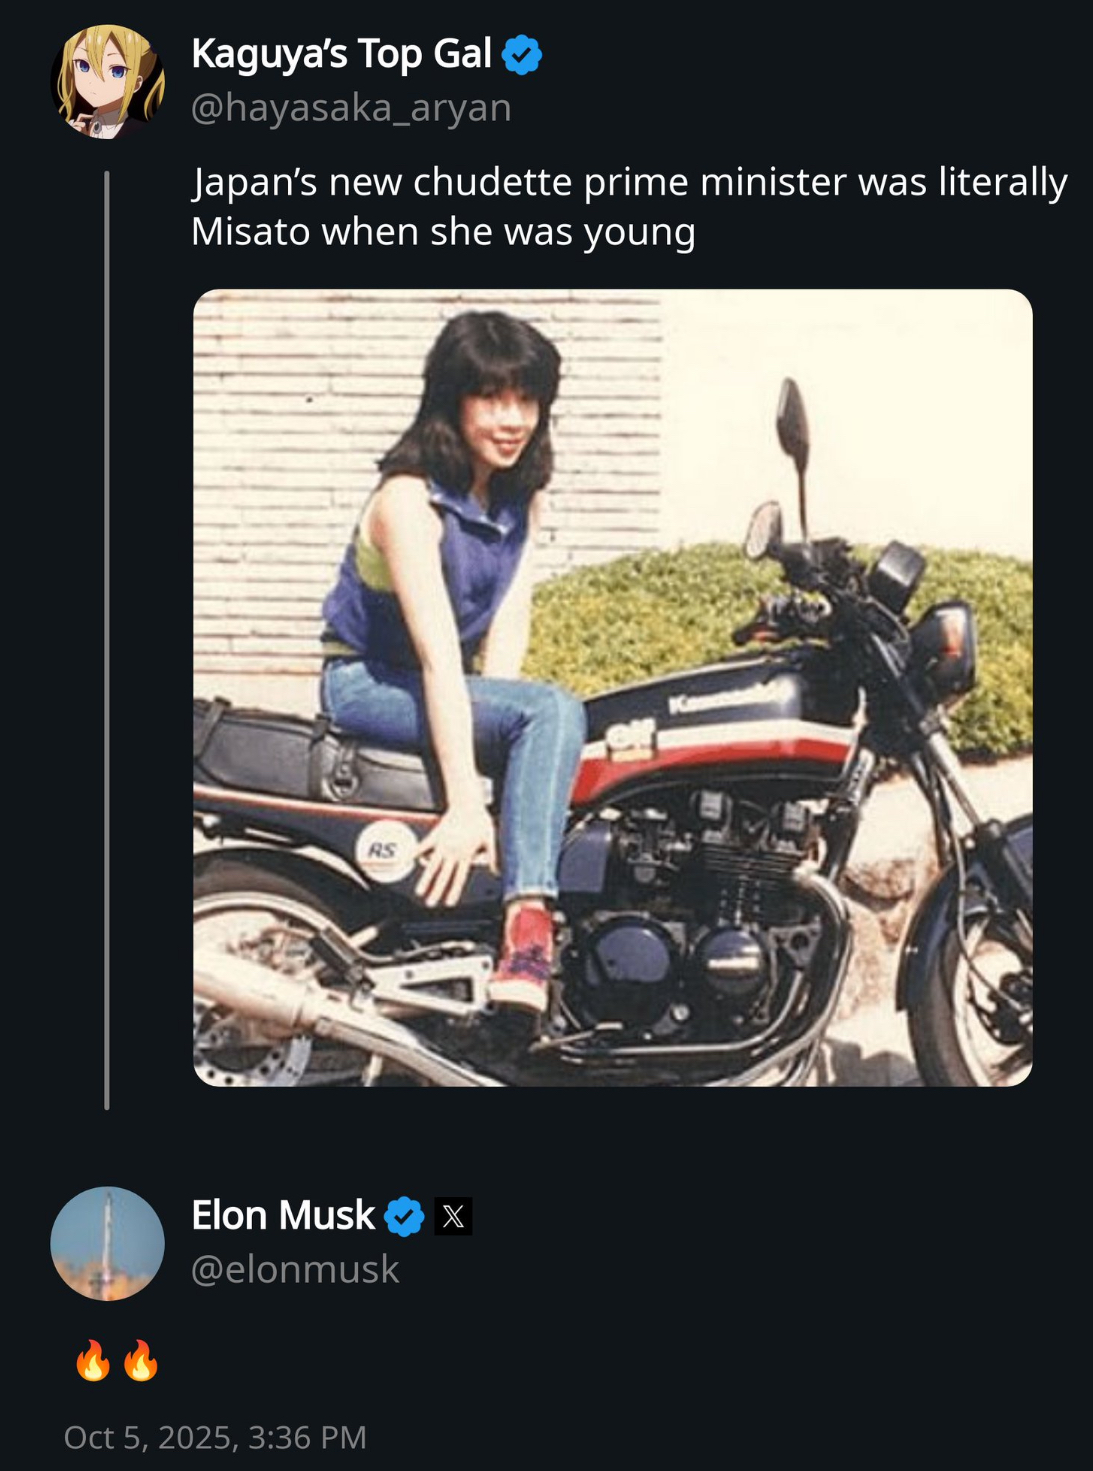Open Kaguya's Top Gal profile avatar

tap(107, 82)
